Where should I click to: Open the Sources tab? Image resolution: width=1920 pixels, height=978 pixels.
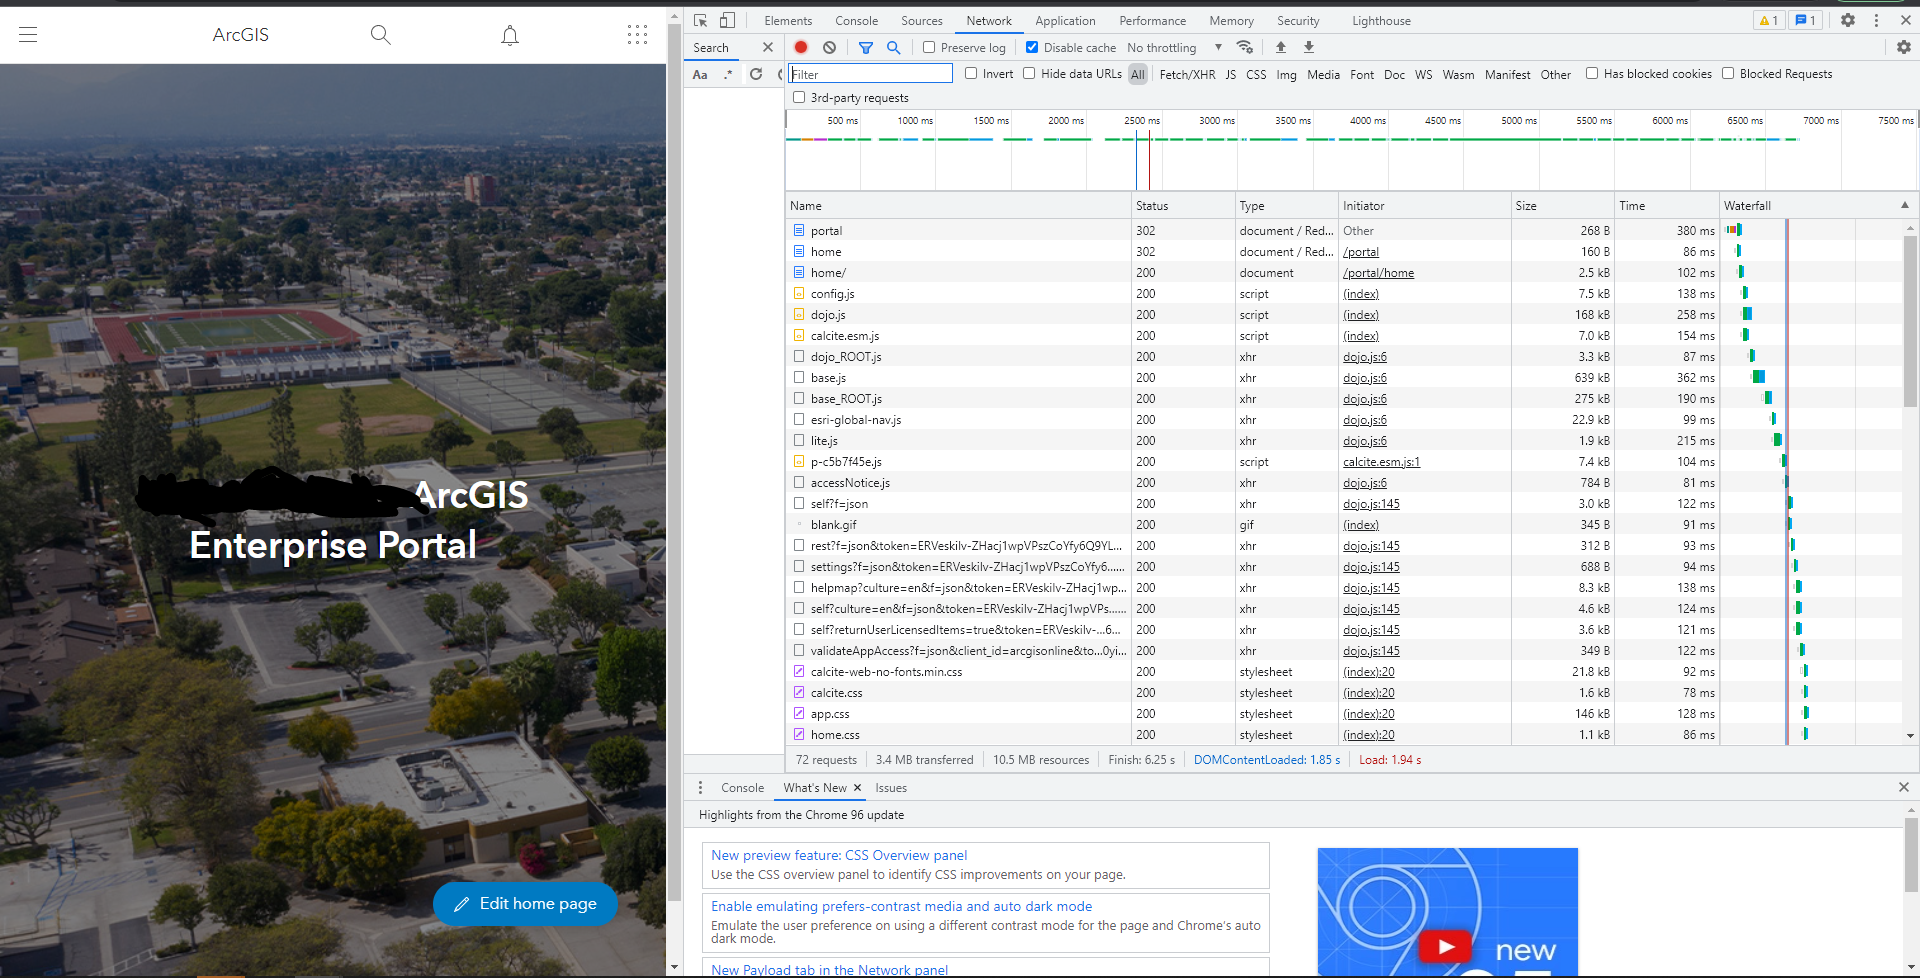tap(922, 20)
